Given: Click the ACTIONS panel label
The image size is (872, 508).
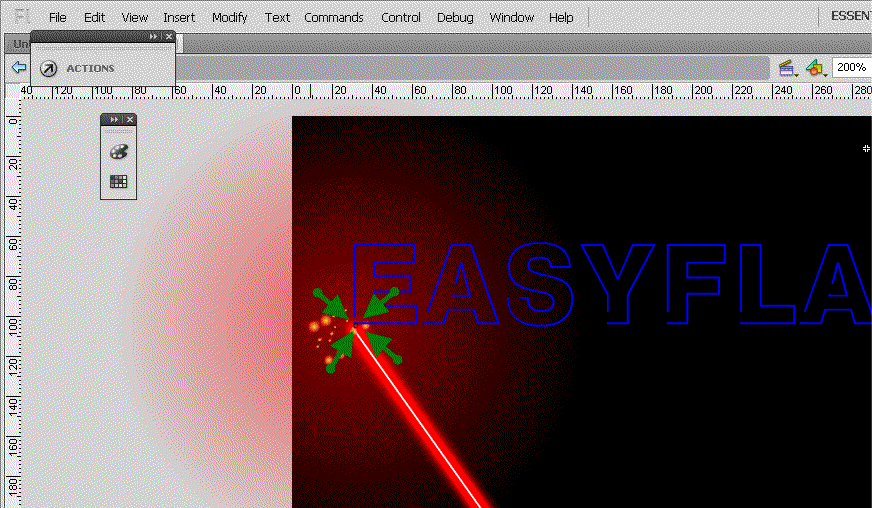Looking at the screenshot, I should coord(90,68).
